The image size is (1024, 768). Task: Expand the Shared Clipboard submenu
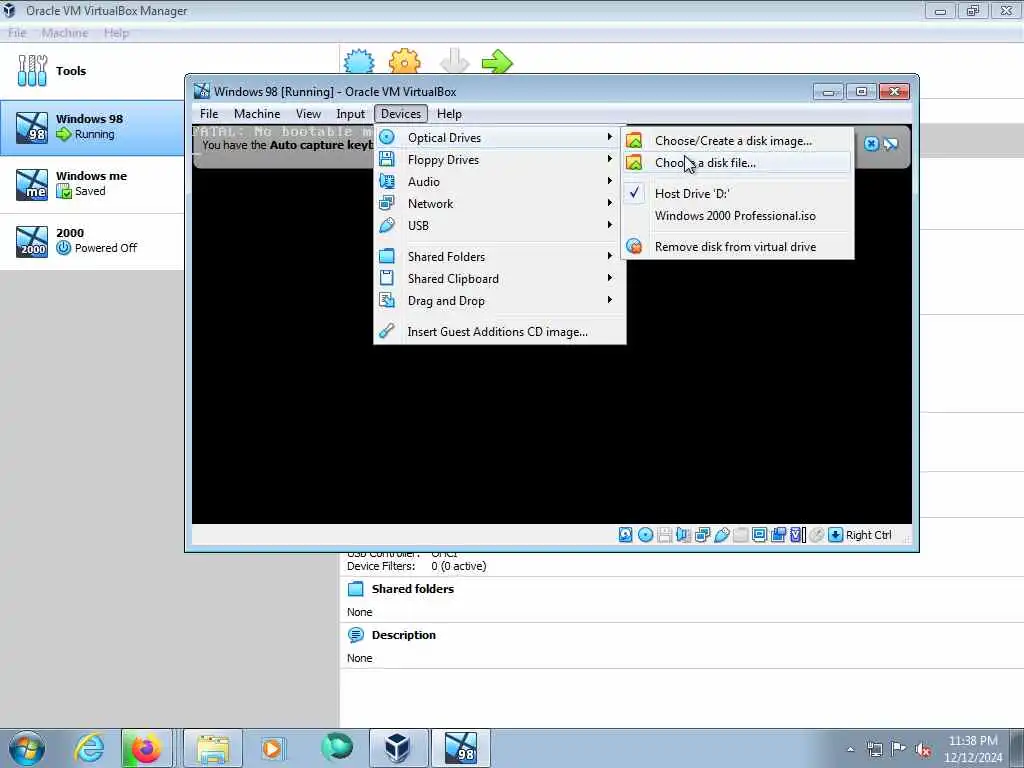pos(500,279)
